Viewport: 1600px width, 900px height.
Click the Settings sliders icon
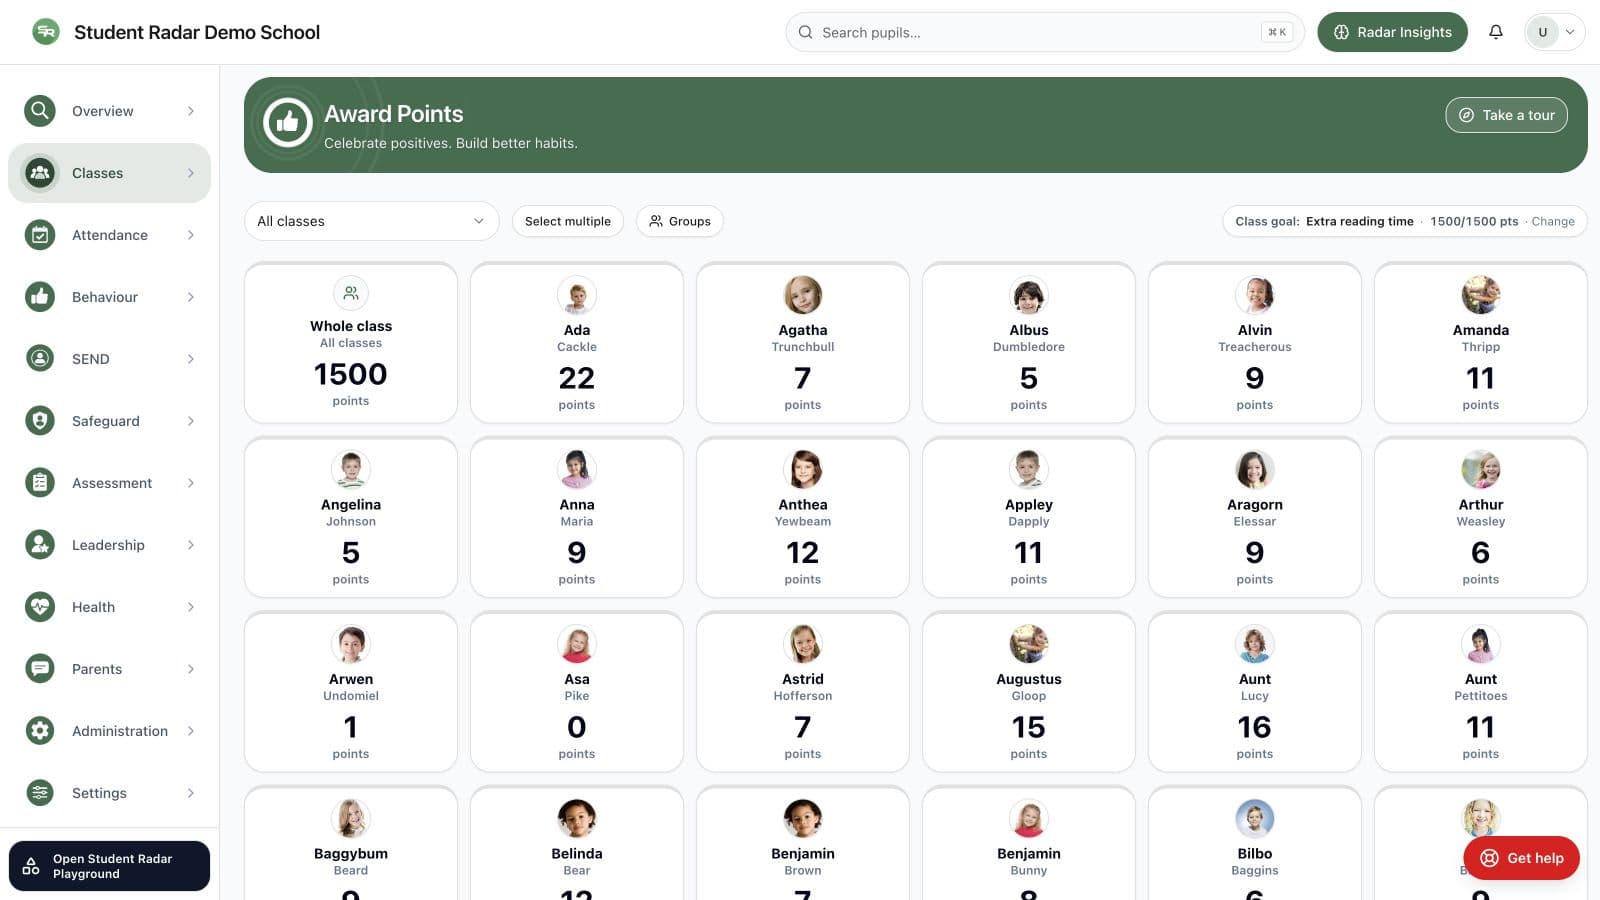40,793
